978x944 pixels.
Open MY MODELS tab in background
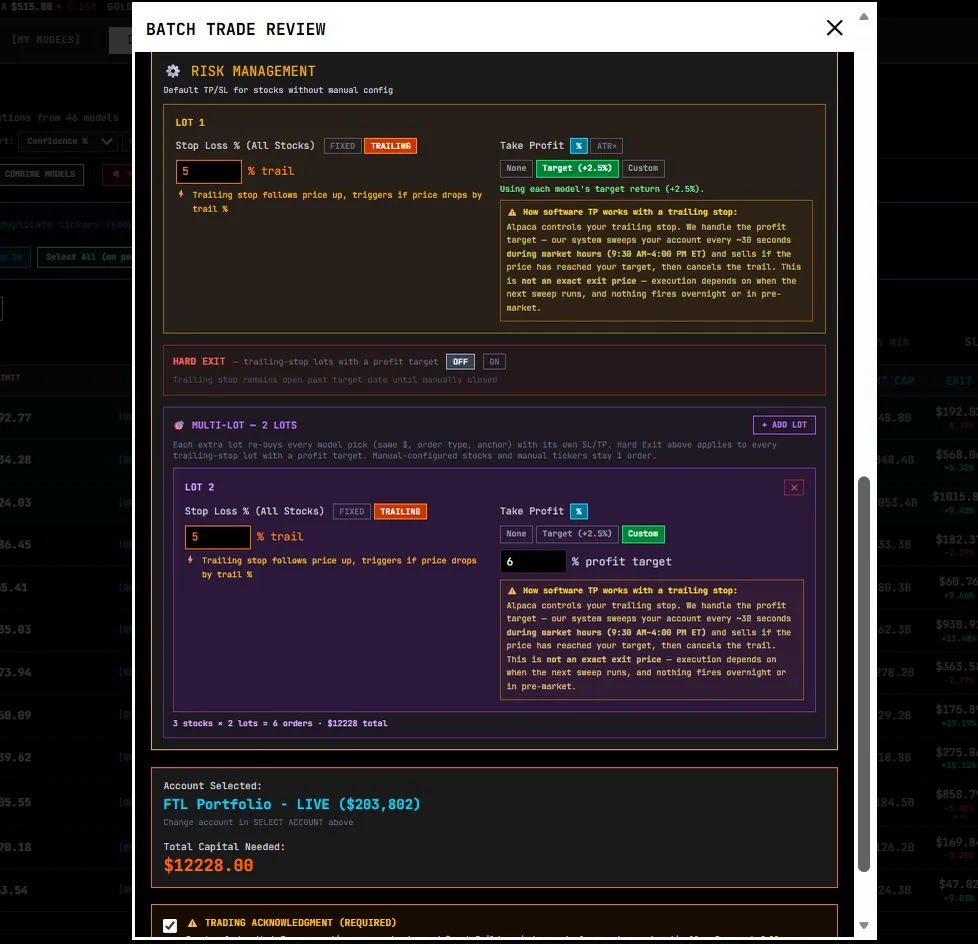(x=46, y=40)
